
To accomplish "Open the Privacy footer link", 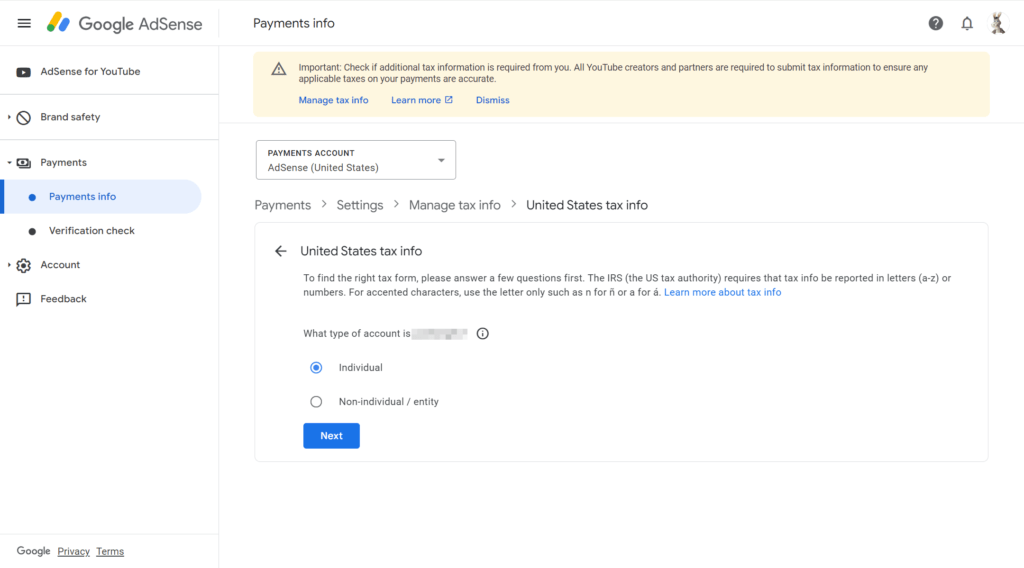I will click(73, 552).
